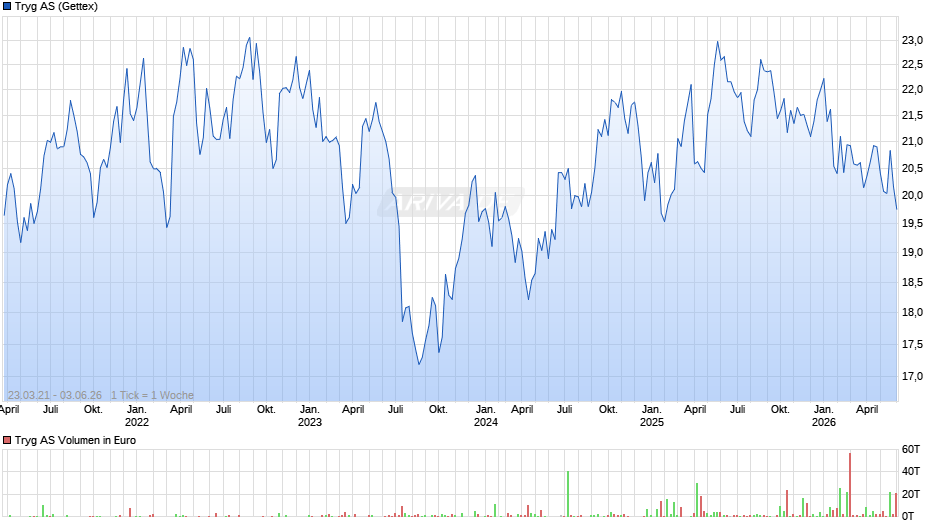Click the 18,5 price axis label

(912, 282)
